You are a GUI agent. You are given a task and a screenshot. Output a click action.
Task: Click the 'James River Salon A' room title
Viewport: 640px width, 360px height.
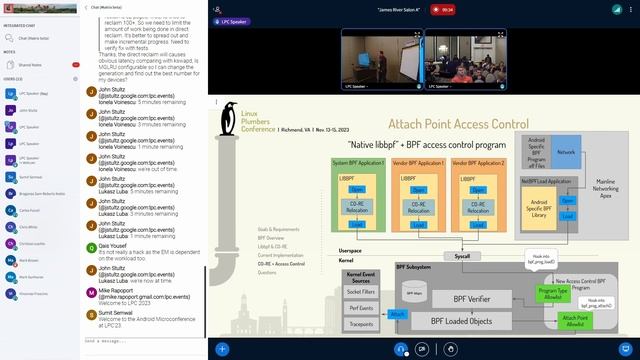coord(399,10)
